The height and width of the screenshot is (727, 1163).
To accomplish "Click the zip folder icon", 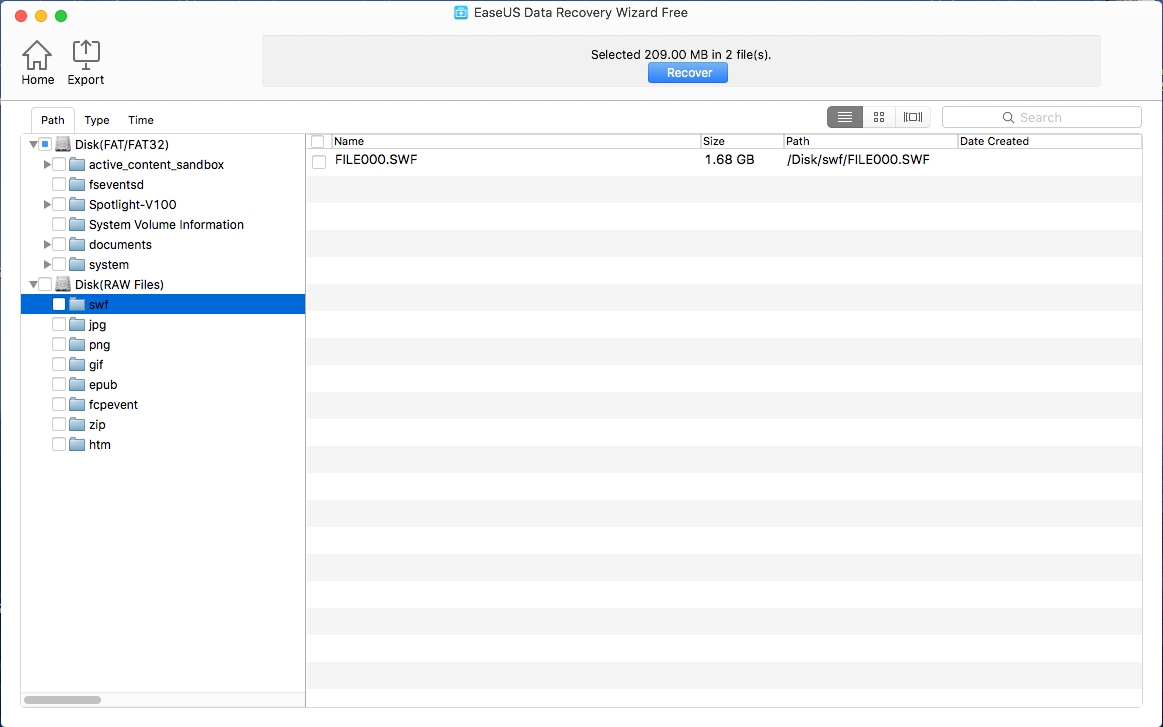I will tap(77, 424).
